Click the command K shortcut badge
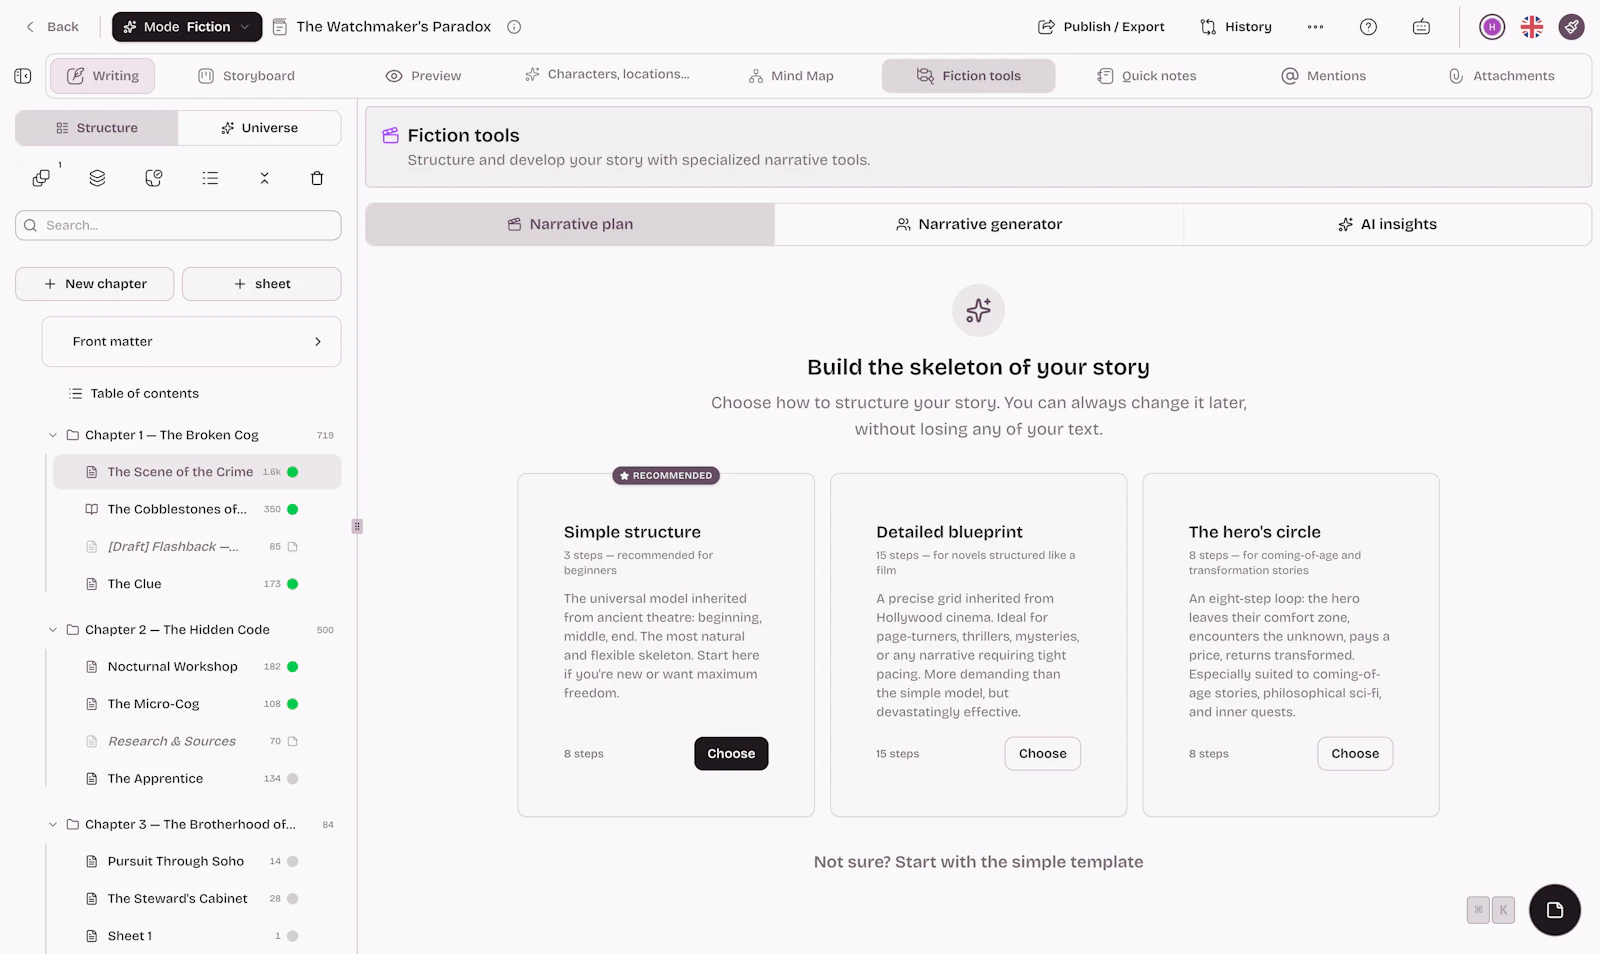The width and height of the screenshot is (1600, 954). click(1491, 910)
